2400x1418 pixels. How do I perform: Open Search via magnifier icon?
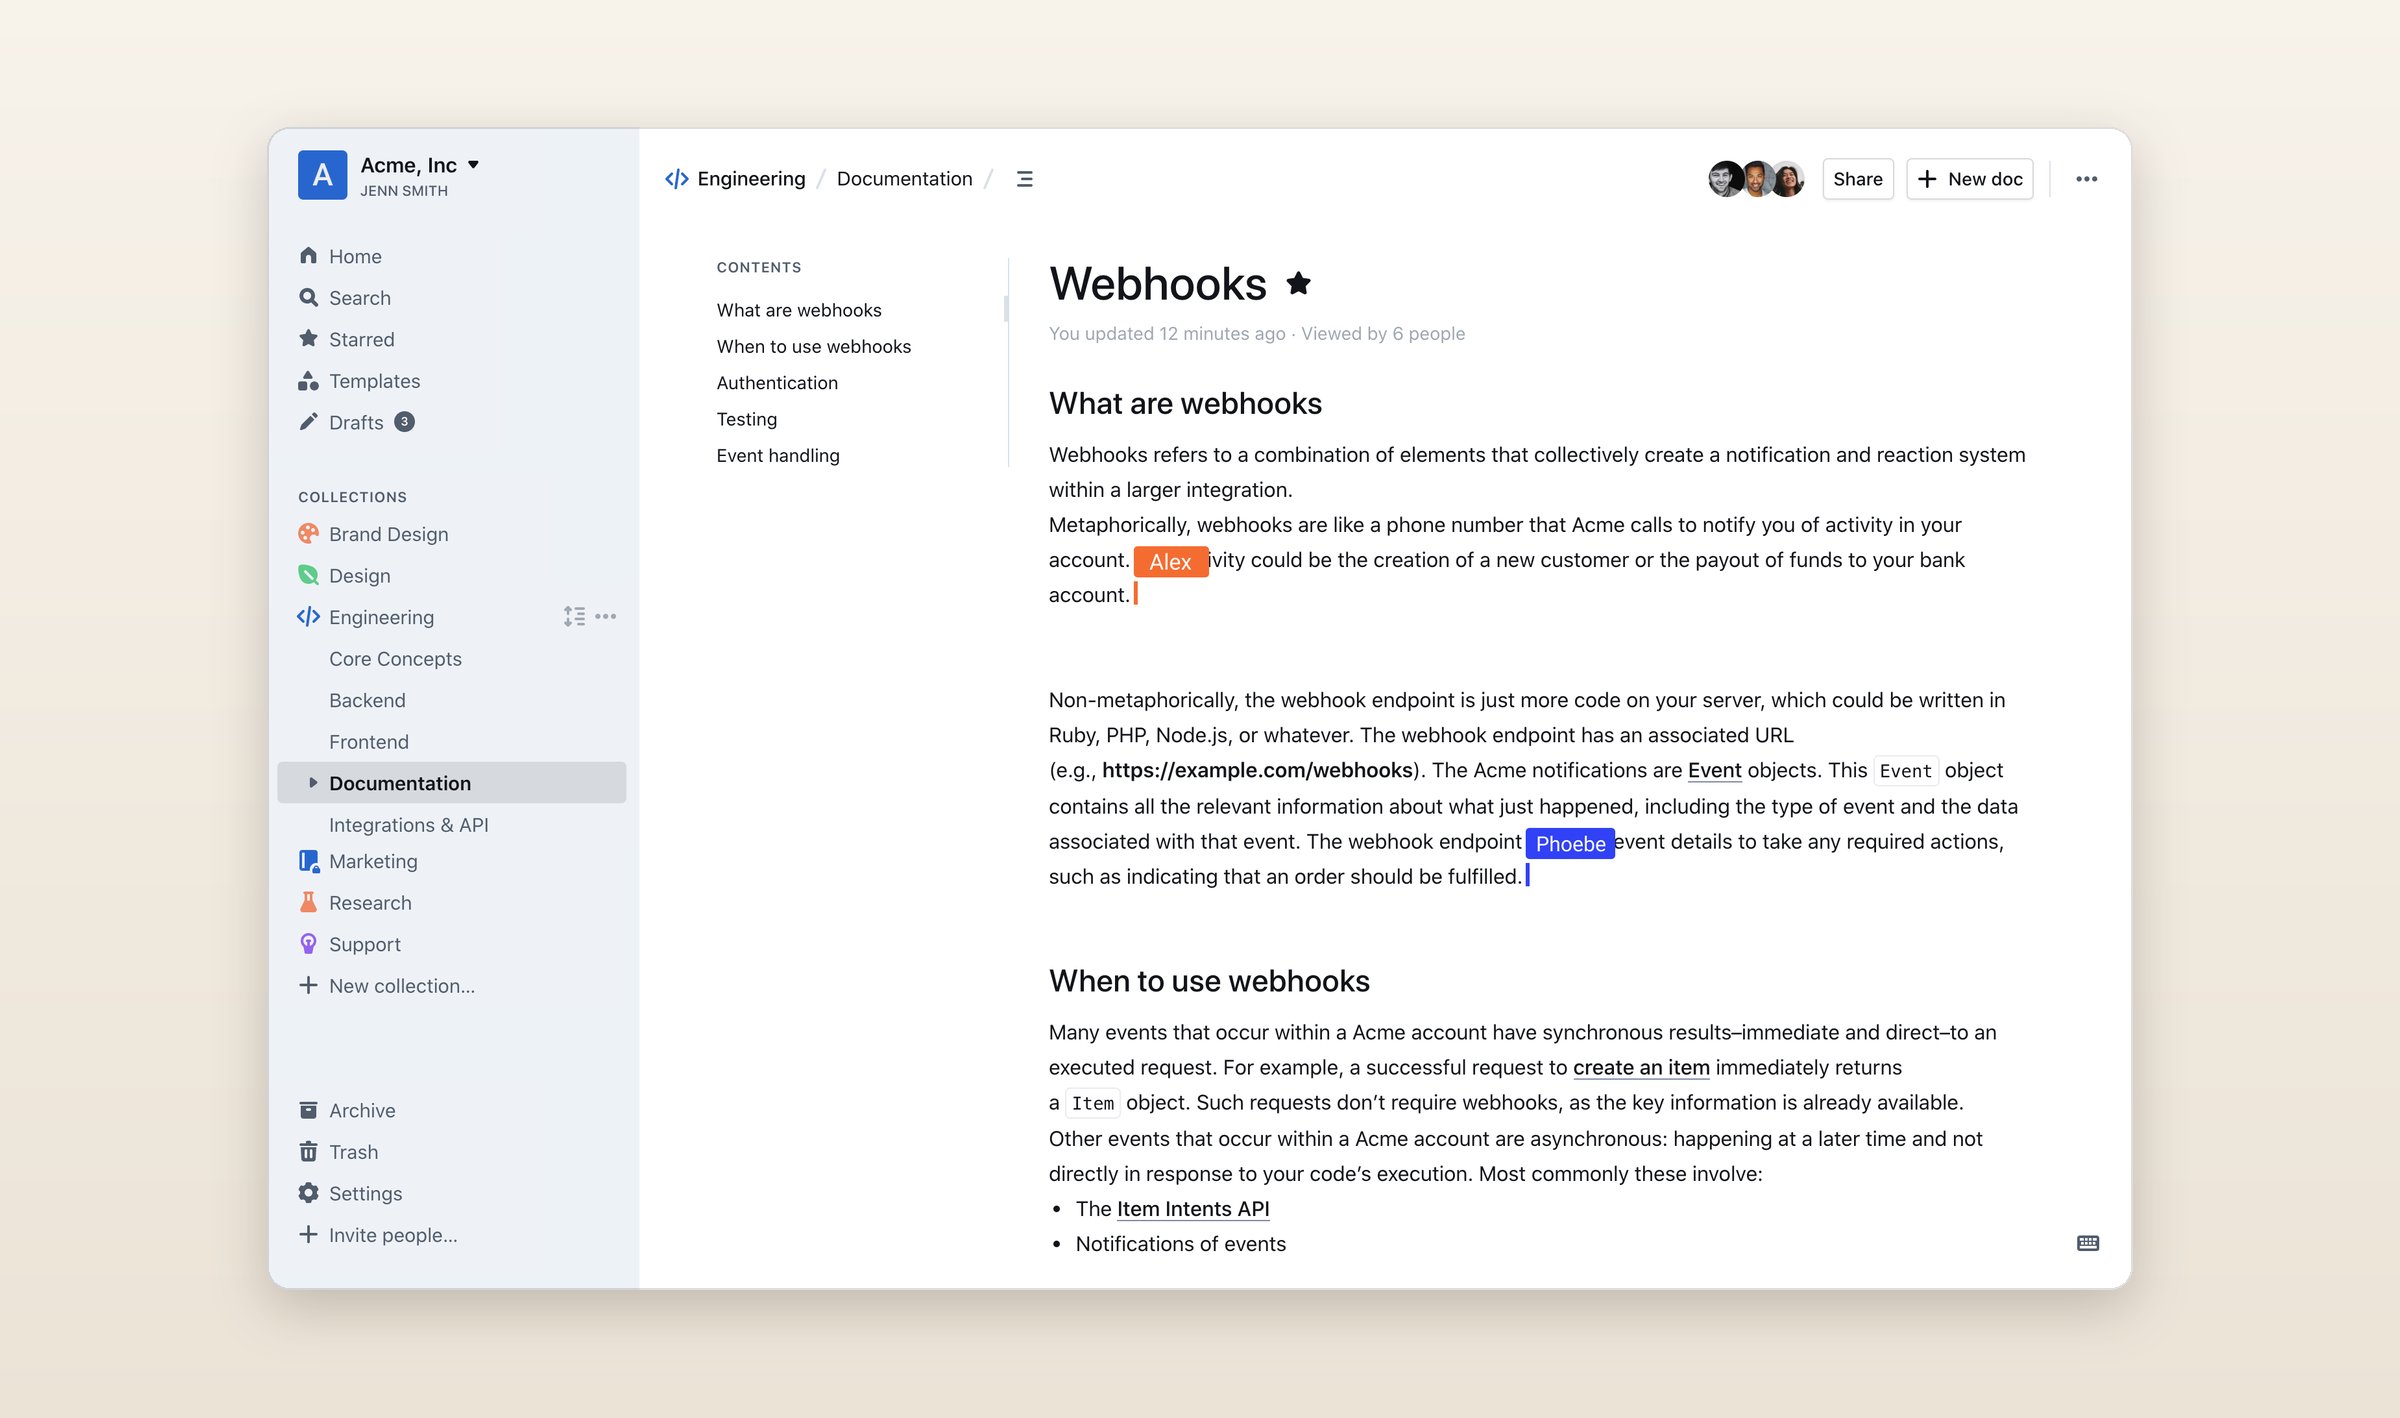pyautogui.click(x=308, y=298)
